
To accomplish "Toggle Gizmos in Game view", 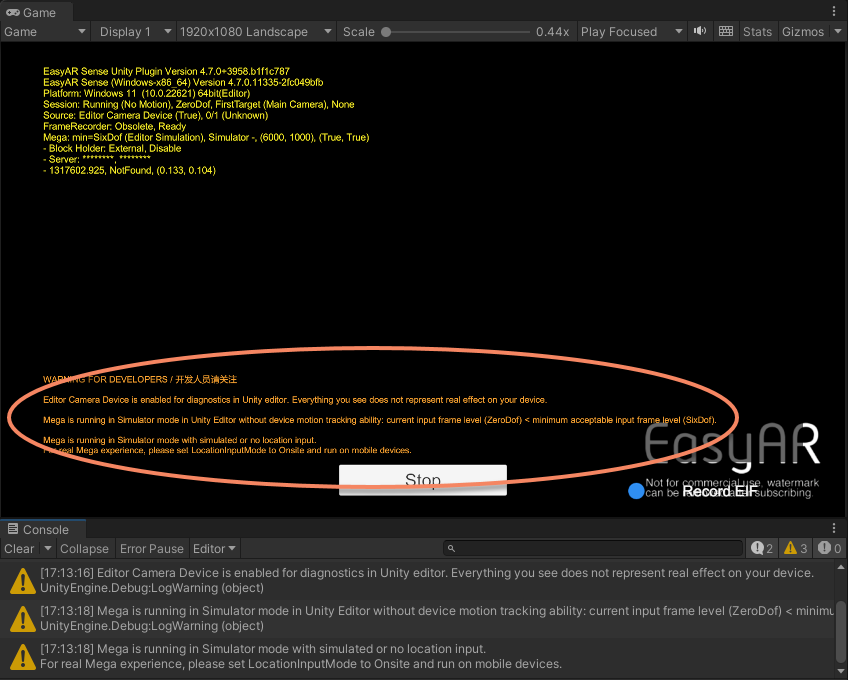I will [x=803, y=32].
